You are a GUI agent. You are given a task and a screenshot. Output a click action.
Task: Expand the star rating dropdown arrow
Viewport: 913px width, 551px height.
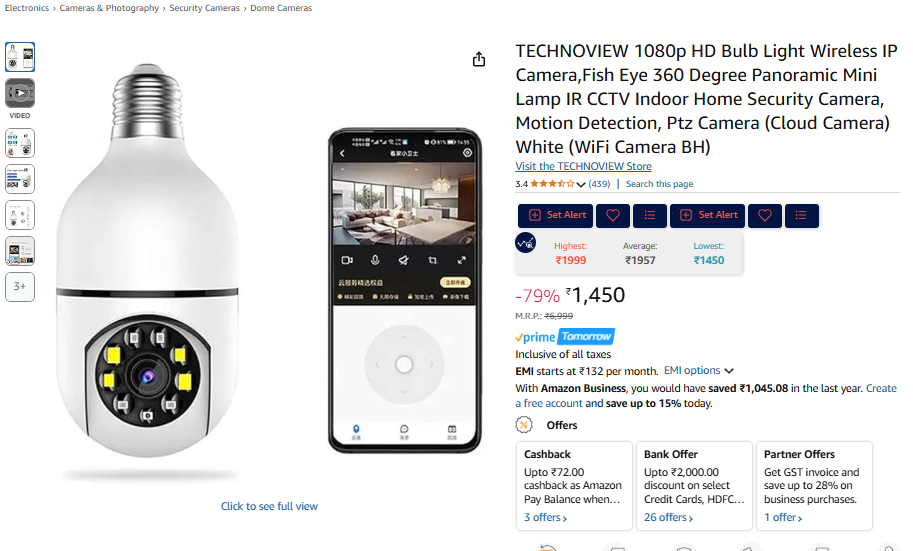point(581,185)
